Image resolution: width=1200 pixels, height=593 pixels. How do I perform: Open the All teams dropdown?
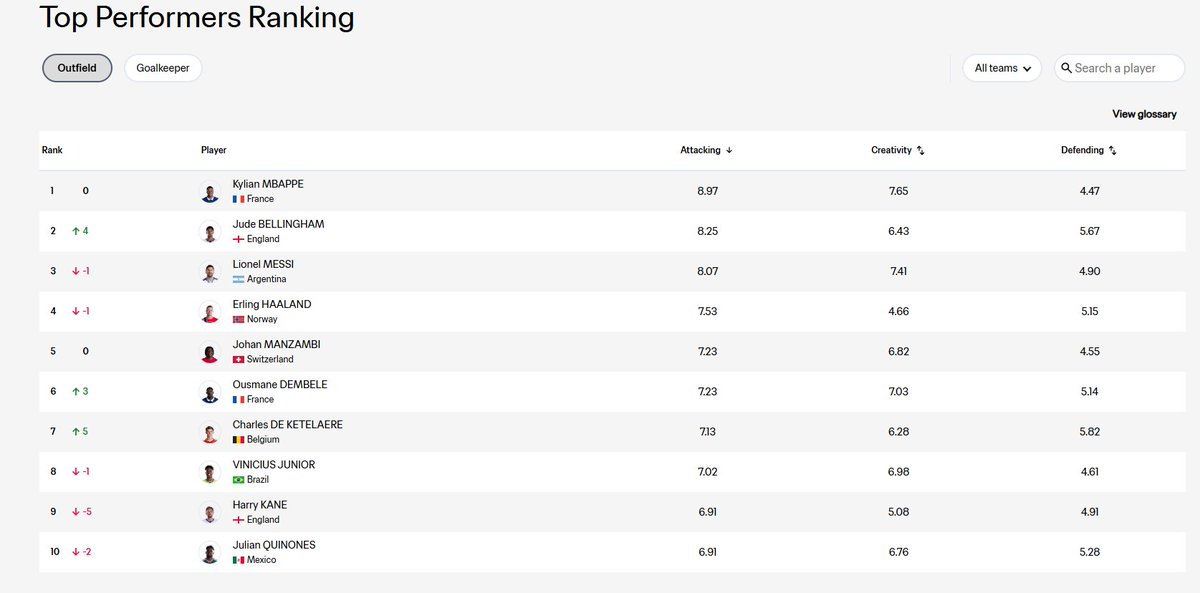pos(1002,68)
